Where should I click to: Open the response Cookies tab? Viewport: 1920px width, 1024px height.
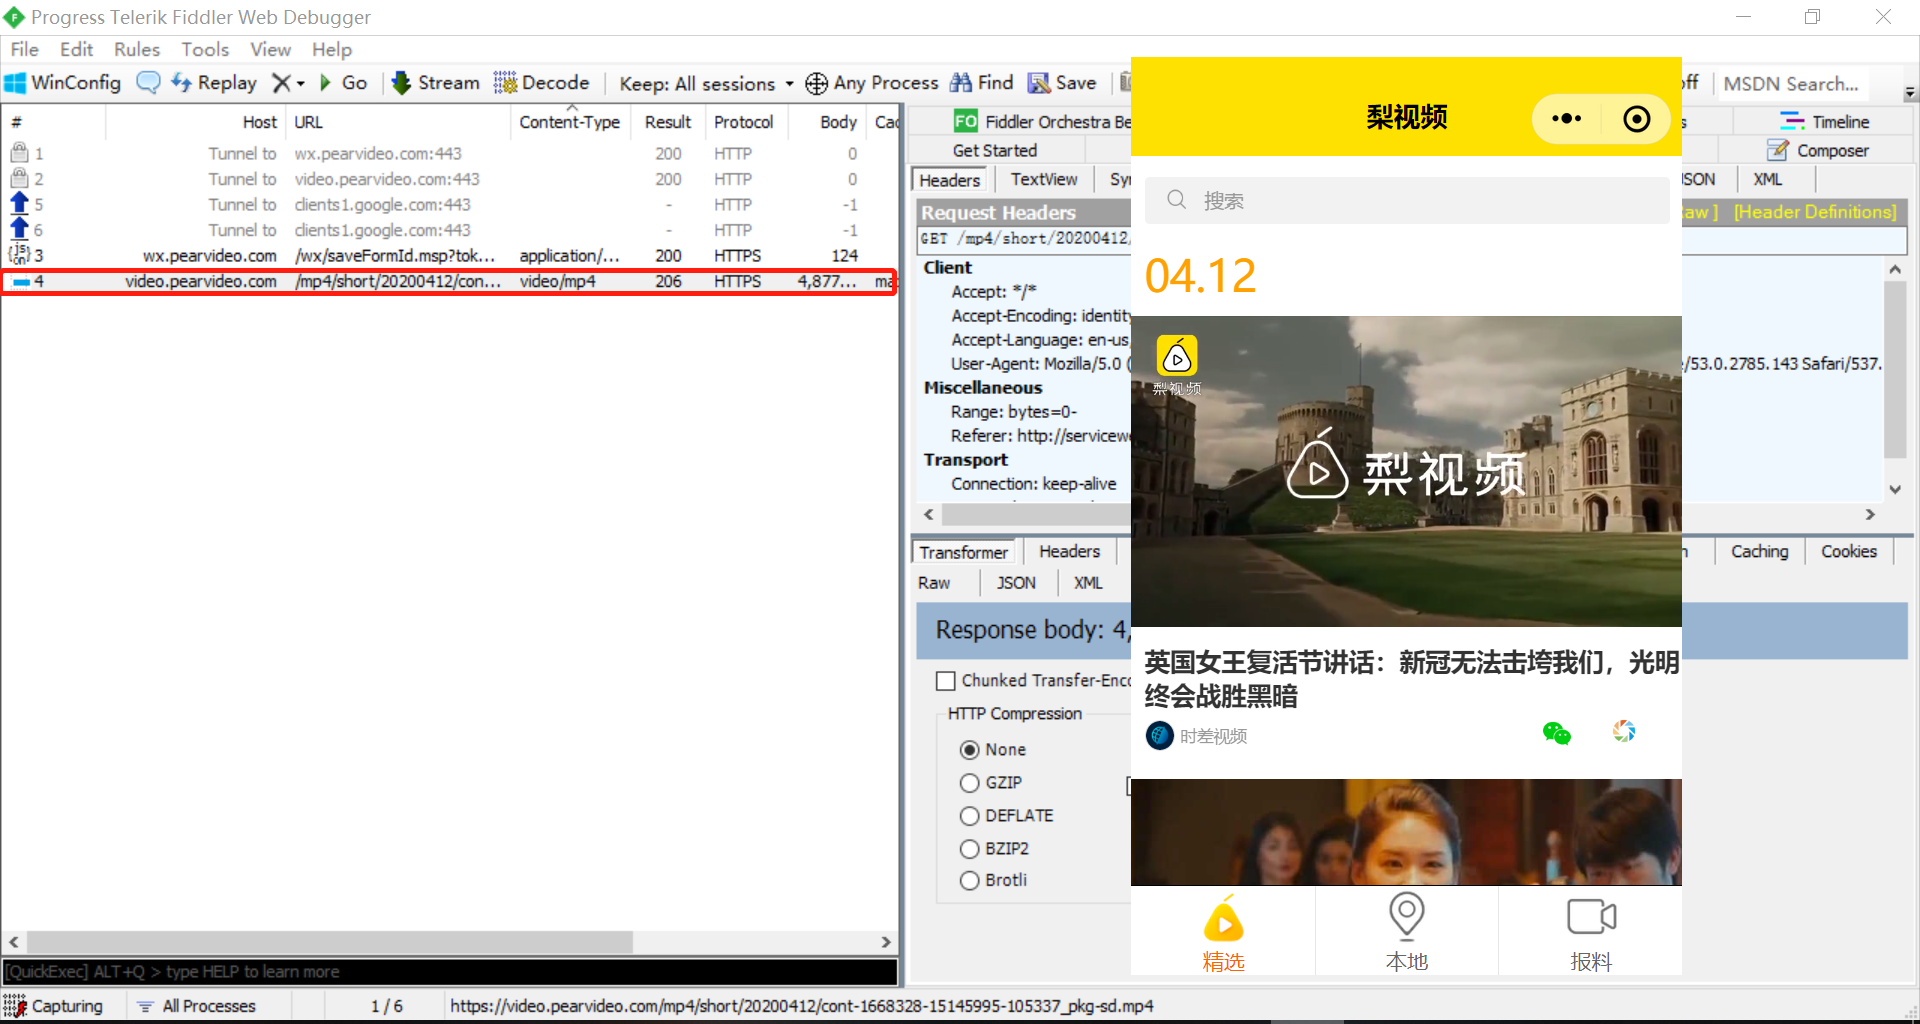click(x=1849, y=552)
